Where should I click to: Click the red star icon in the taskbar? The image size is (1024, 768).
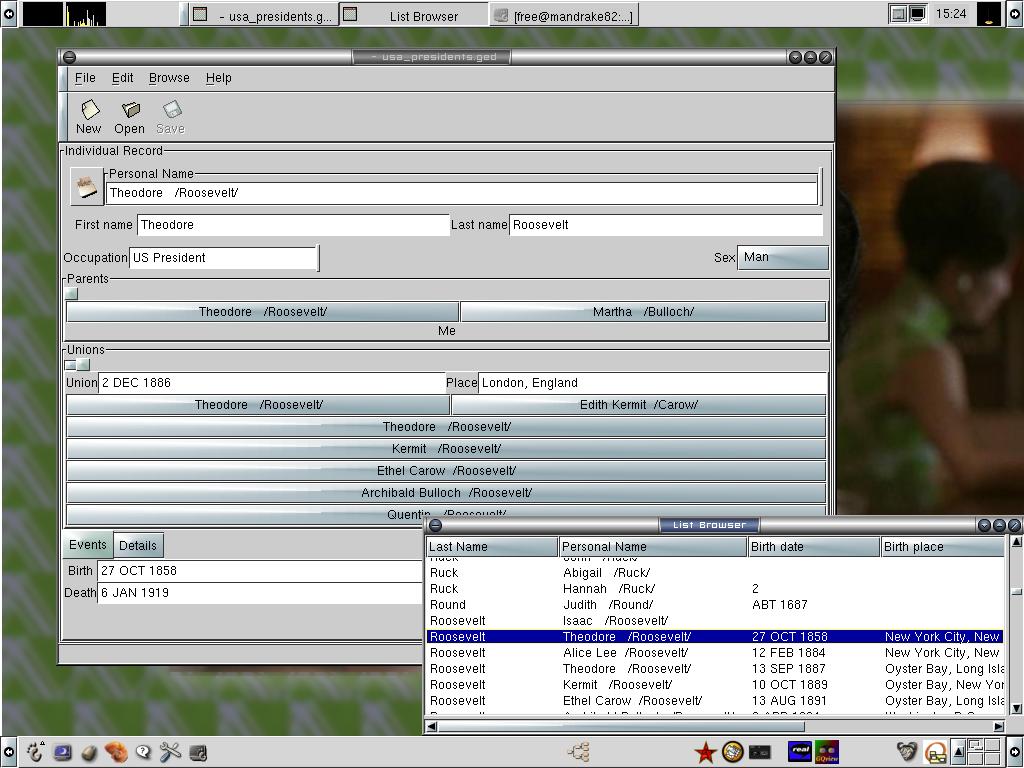[705, 751]
